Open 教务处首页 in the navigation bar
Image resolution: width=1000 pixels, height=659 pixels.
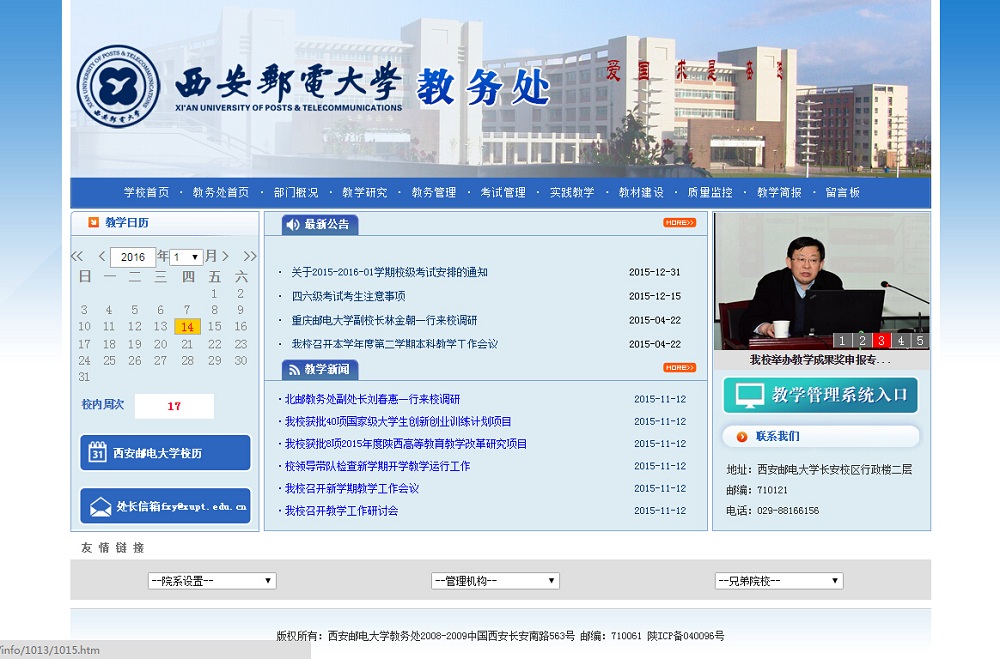(221, 193)
